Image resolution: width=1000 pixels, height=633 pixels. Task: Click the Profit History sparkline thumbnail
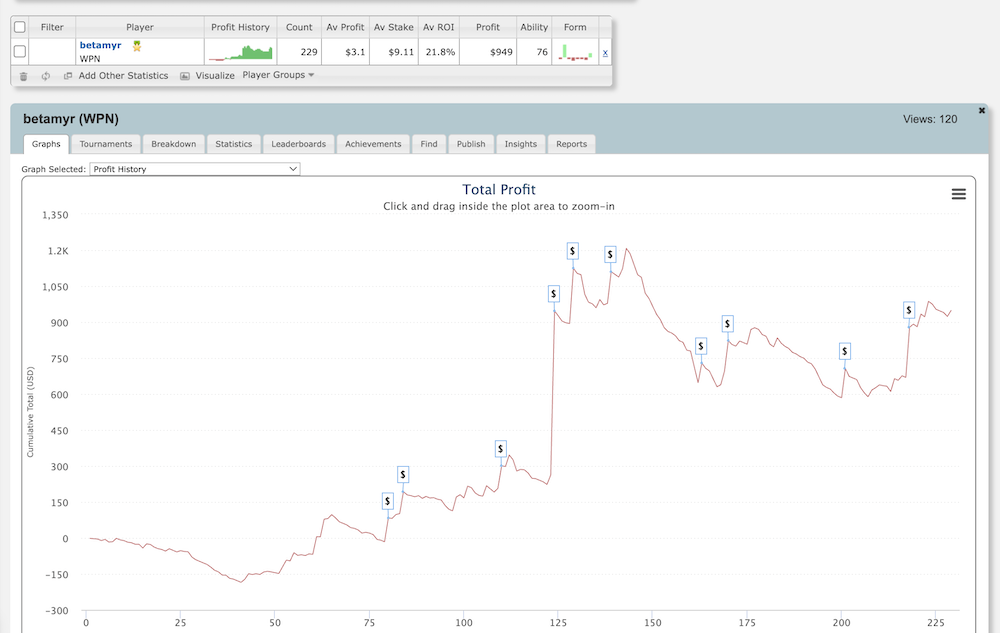point(240,52)
